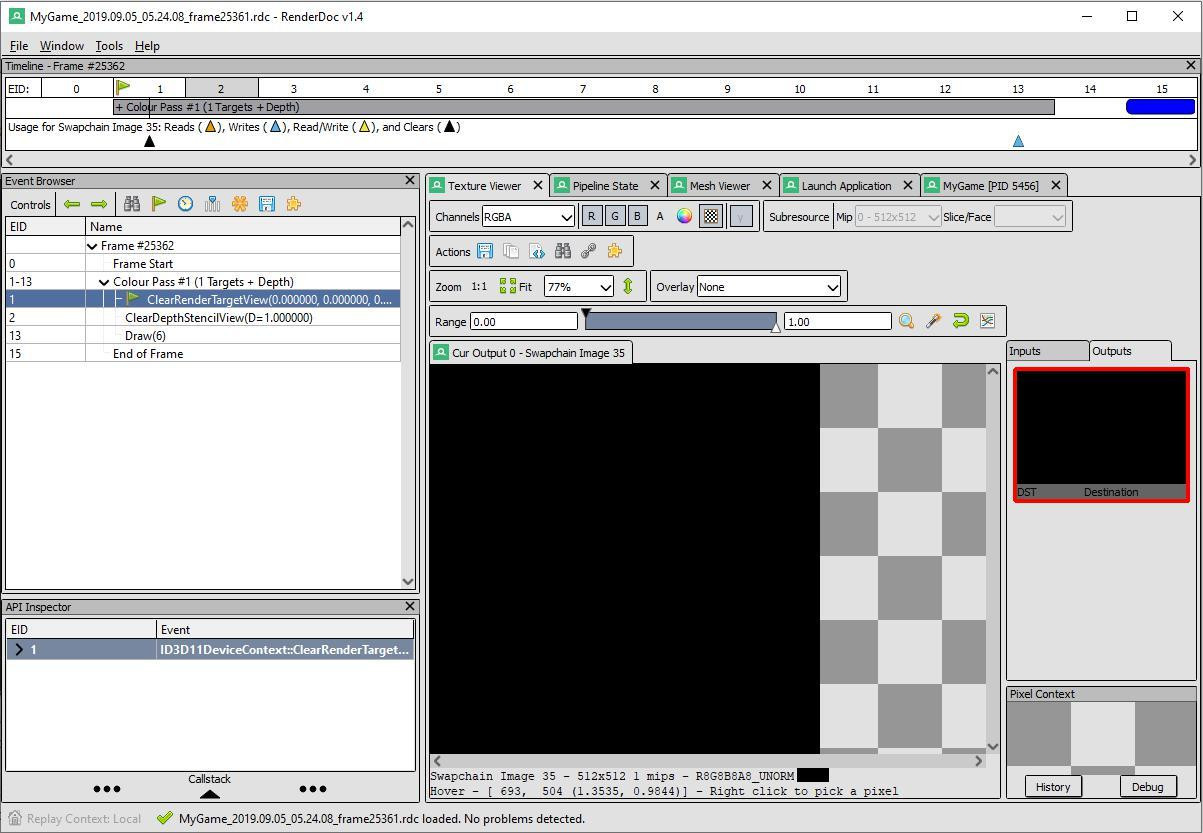The image size is (1203, 833).
Task: Reset range with green return arrow icon
Action: 960,321
